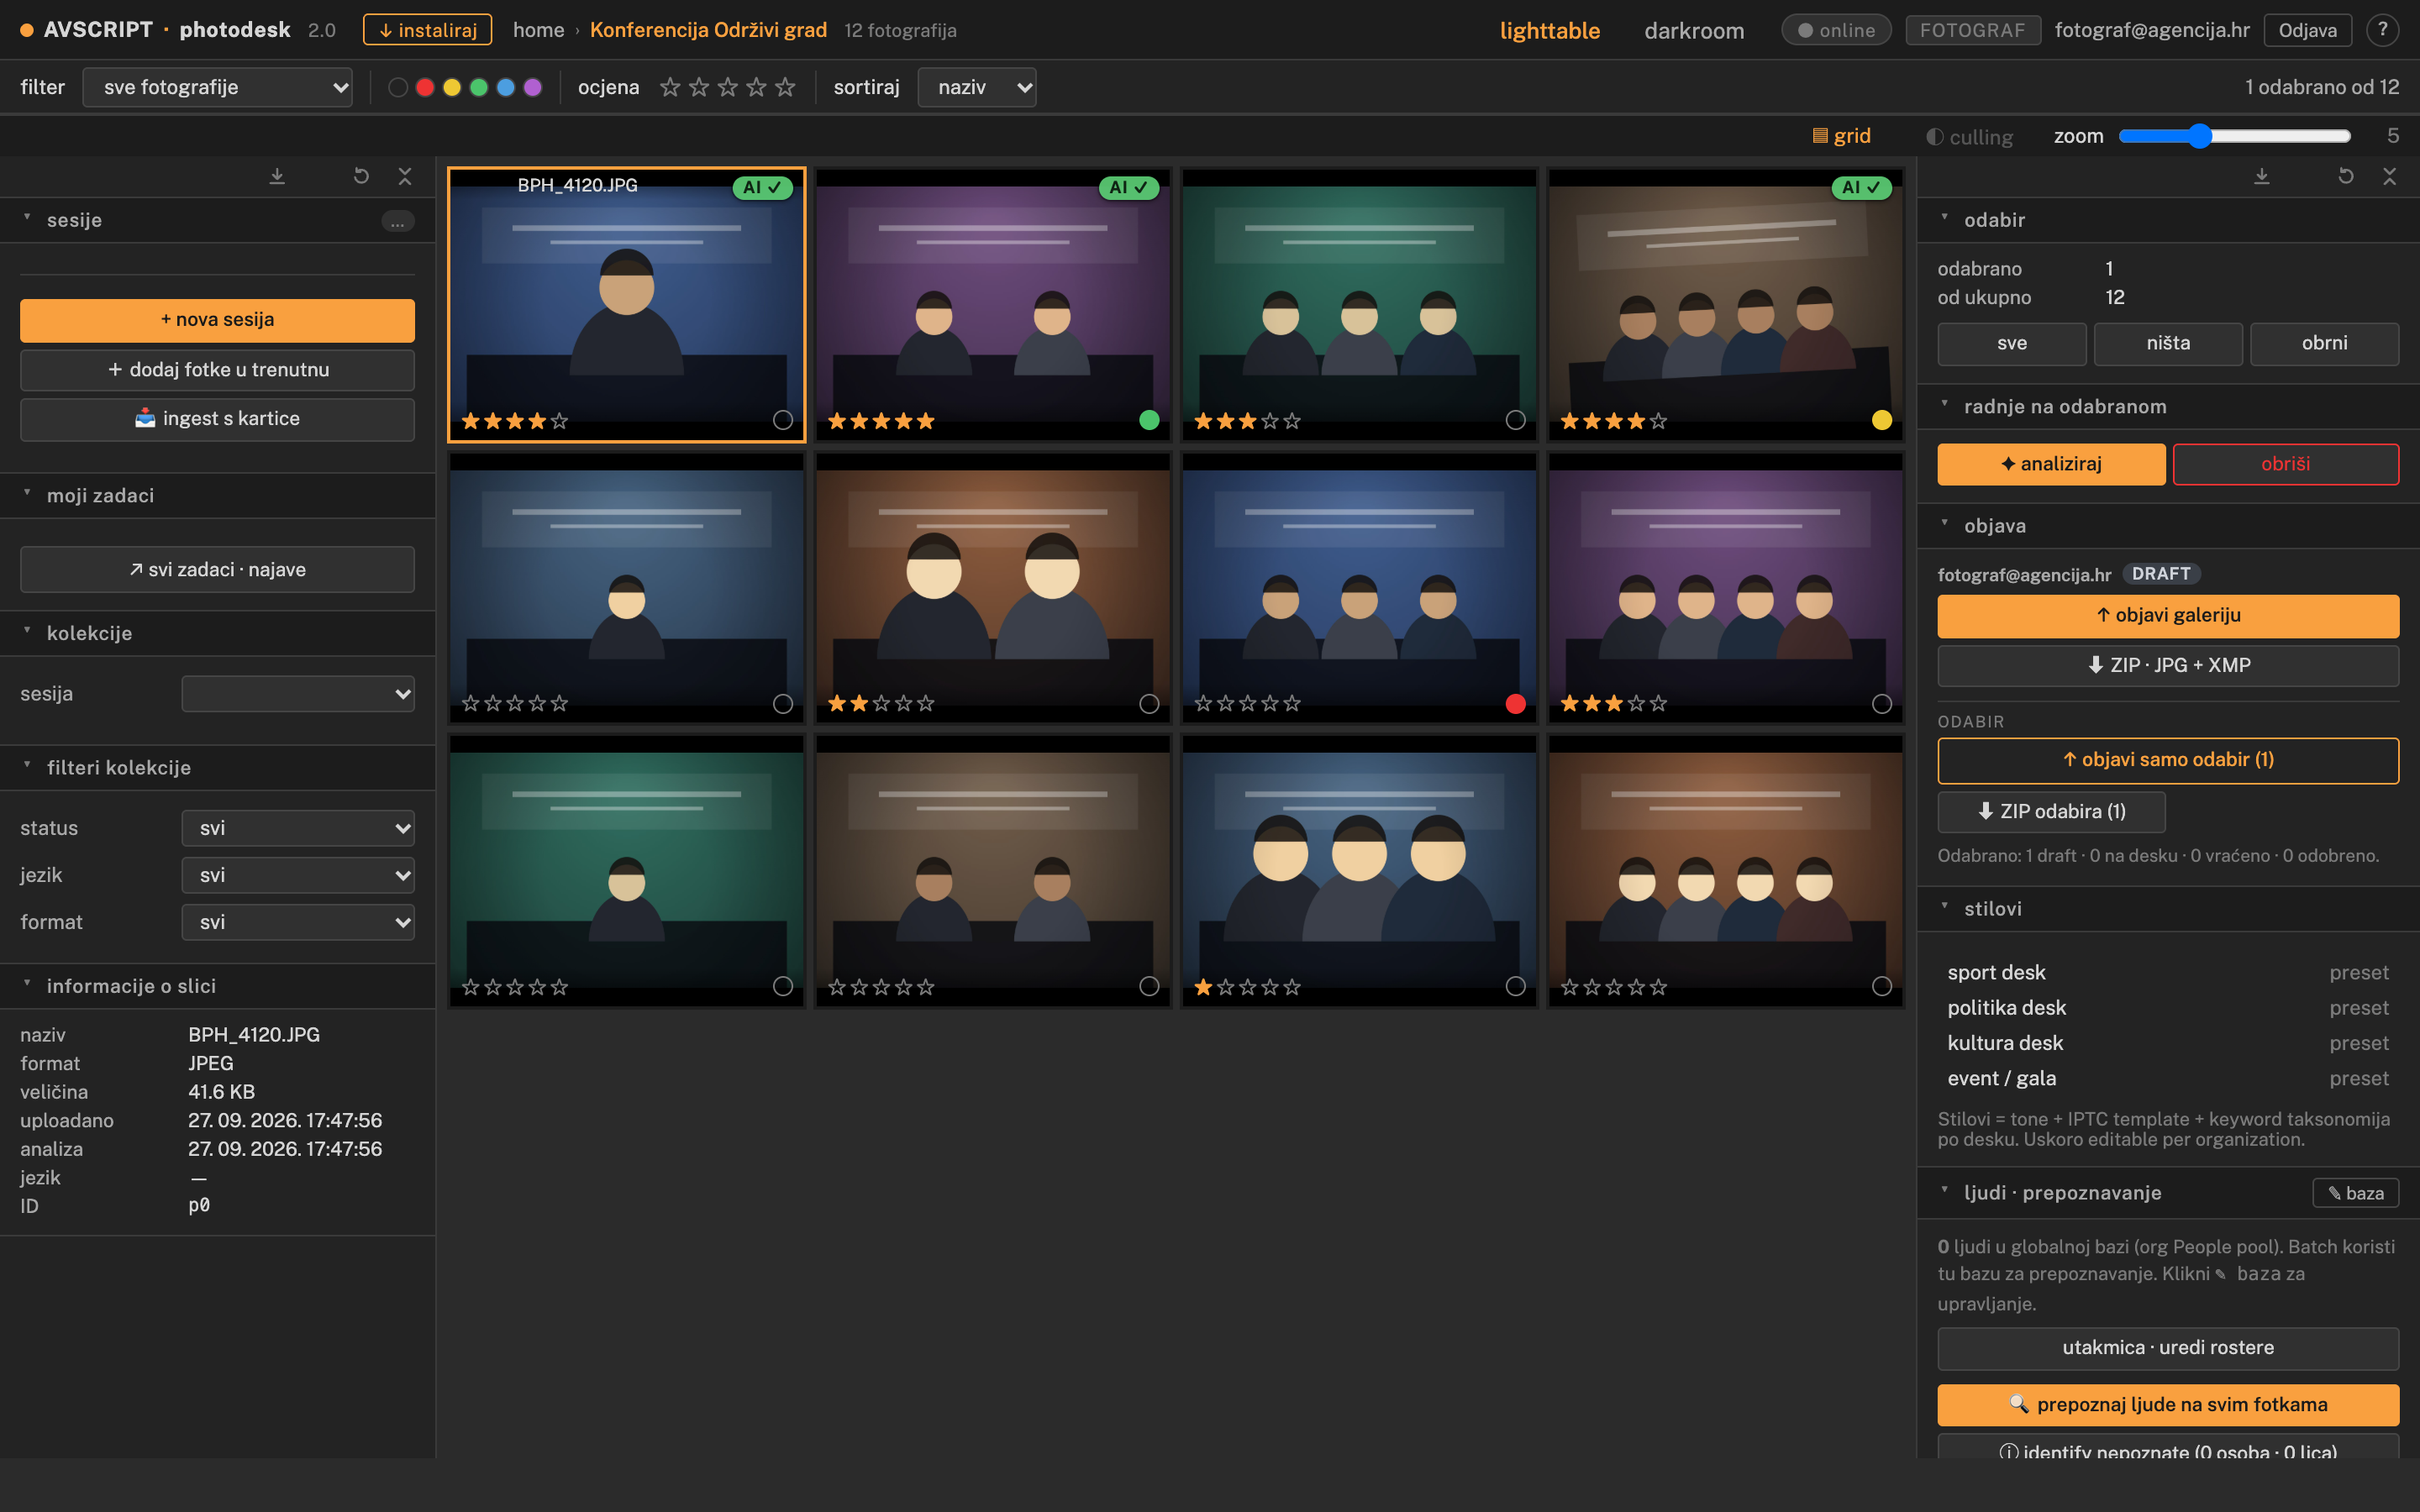Viewport: 2420px width, 1512px height.
Task: Filter by yellow color label
Action: [452, 87]
